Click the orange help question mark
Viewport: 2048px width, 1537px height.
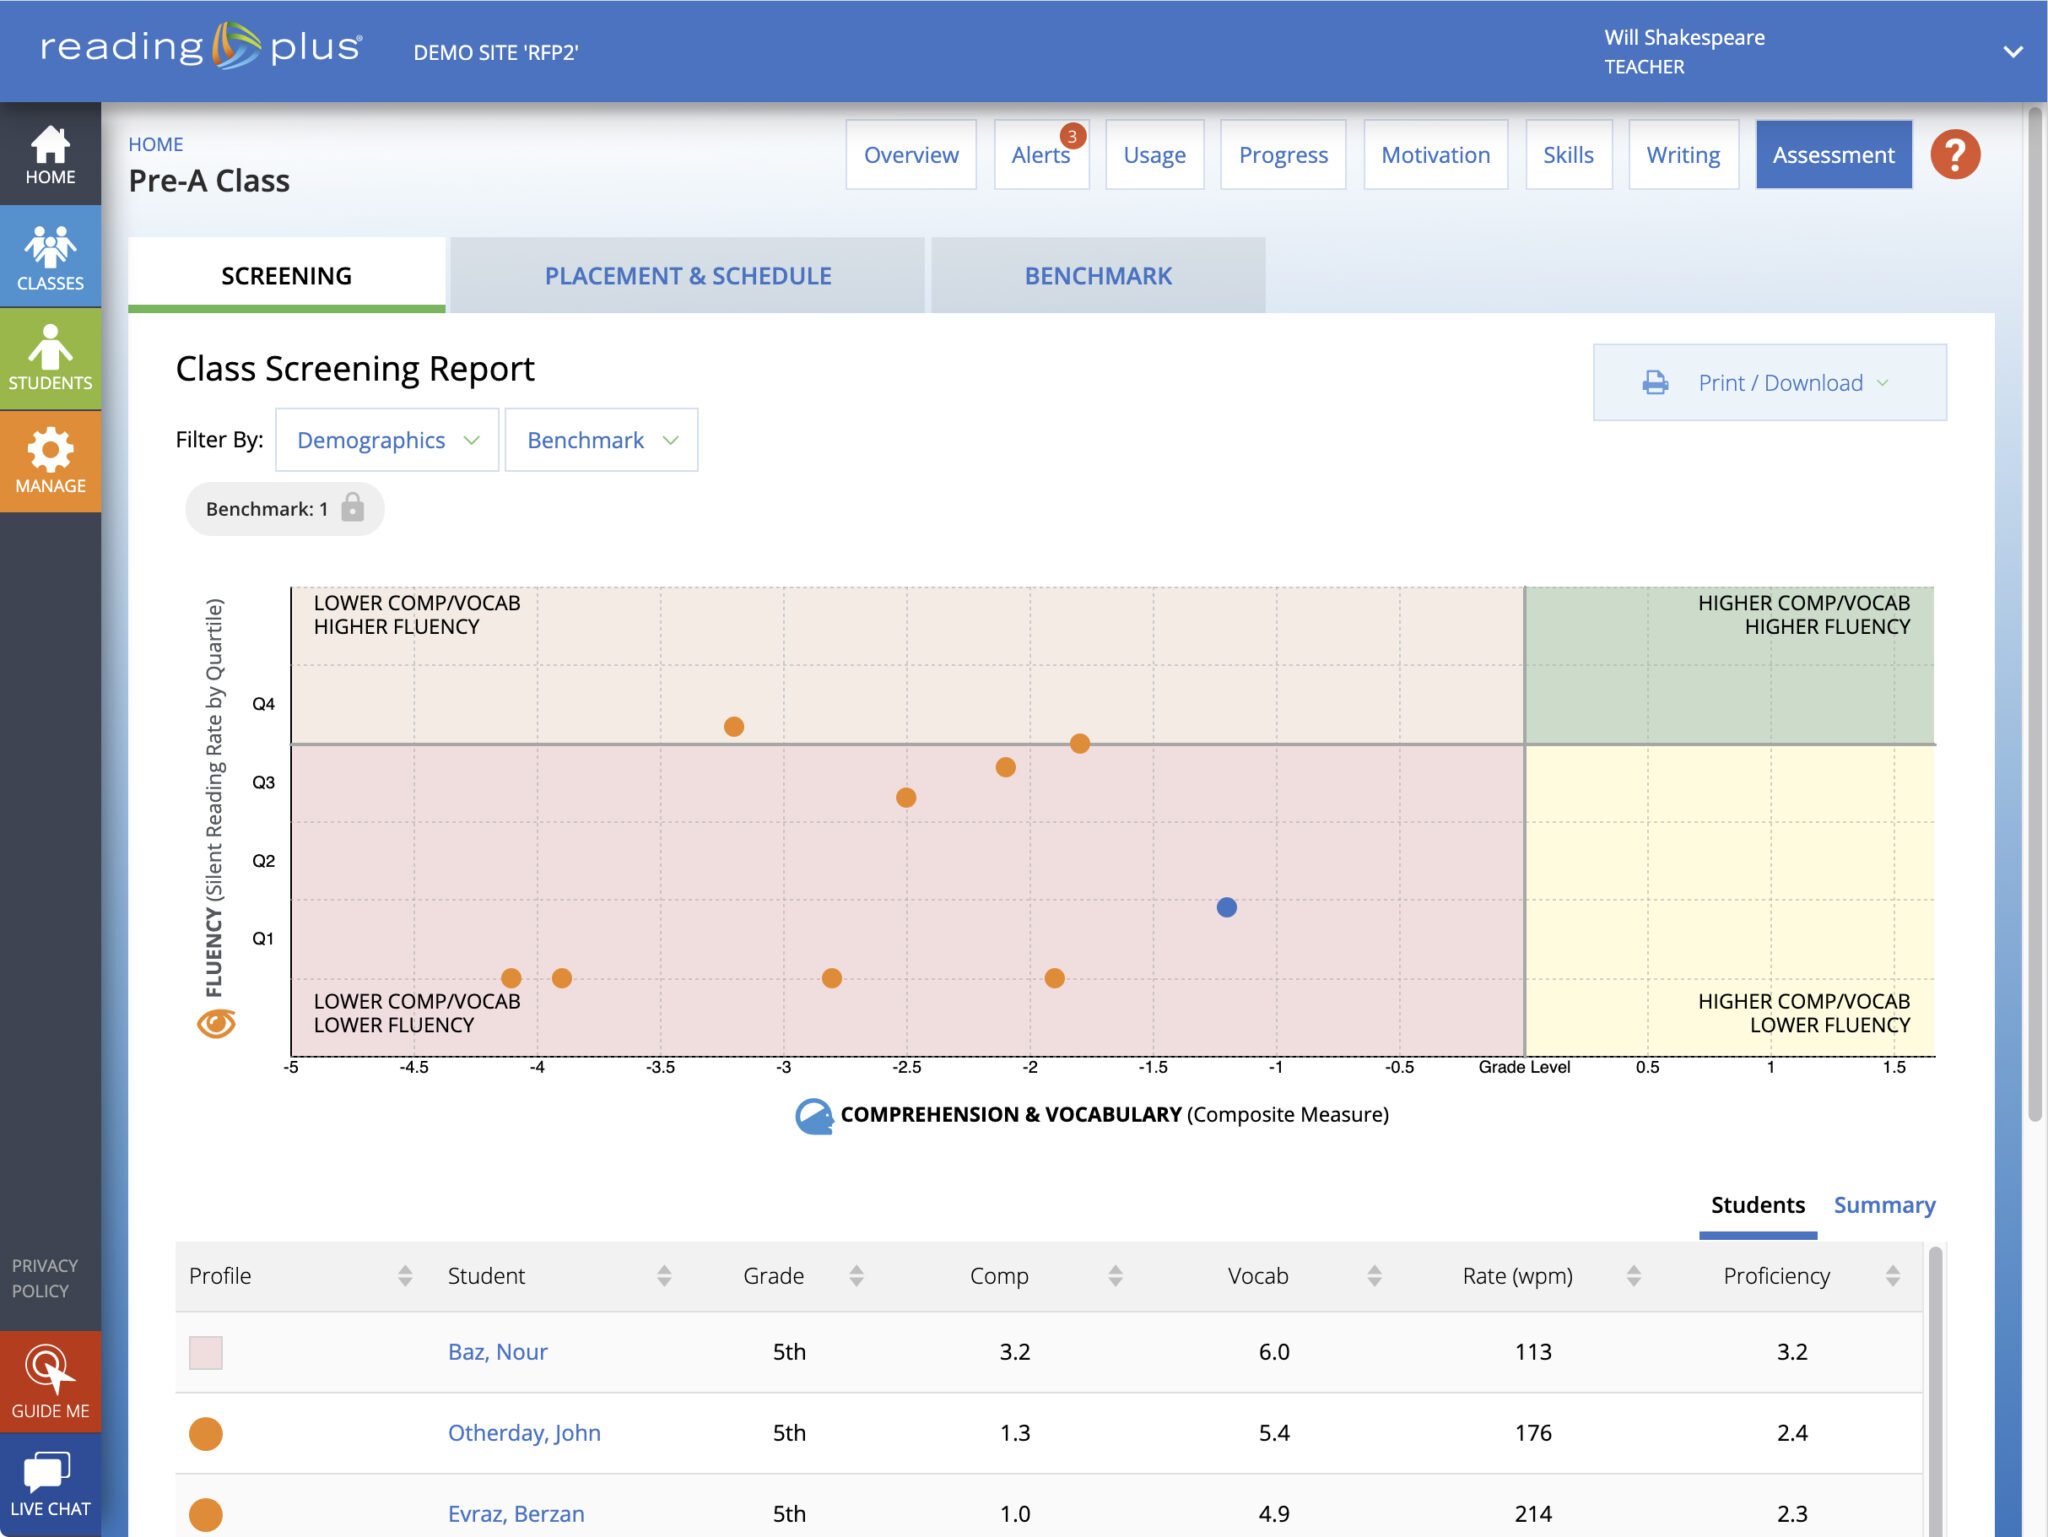(x=1954, y=155)
